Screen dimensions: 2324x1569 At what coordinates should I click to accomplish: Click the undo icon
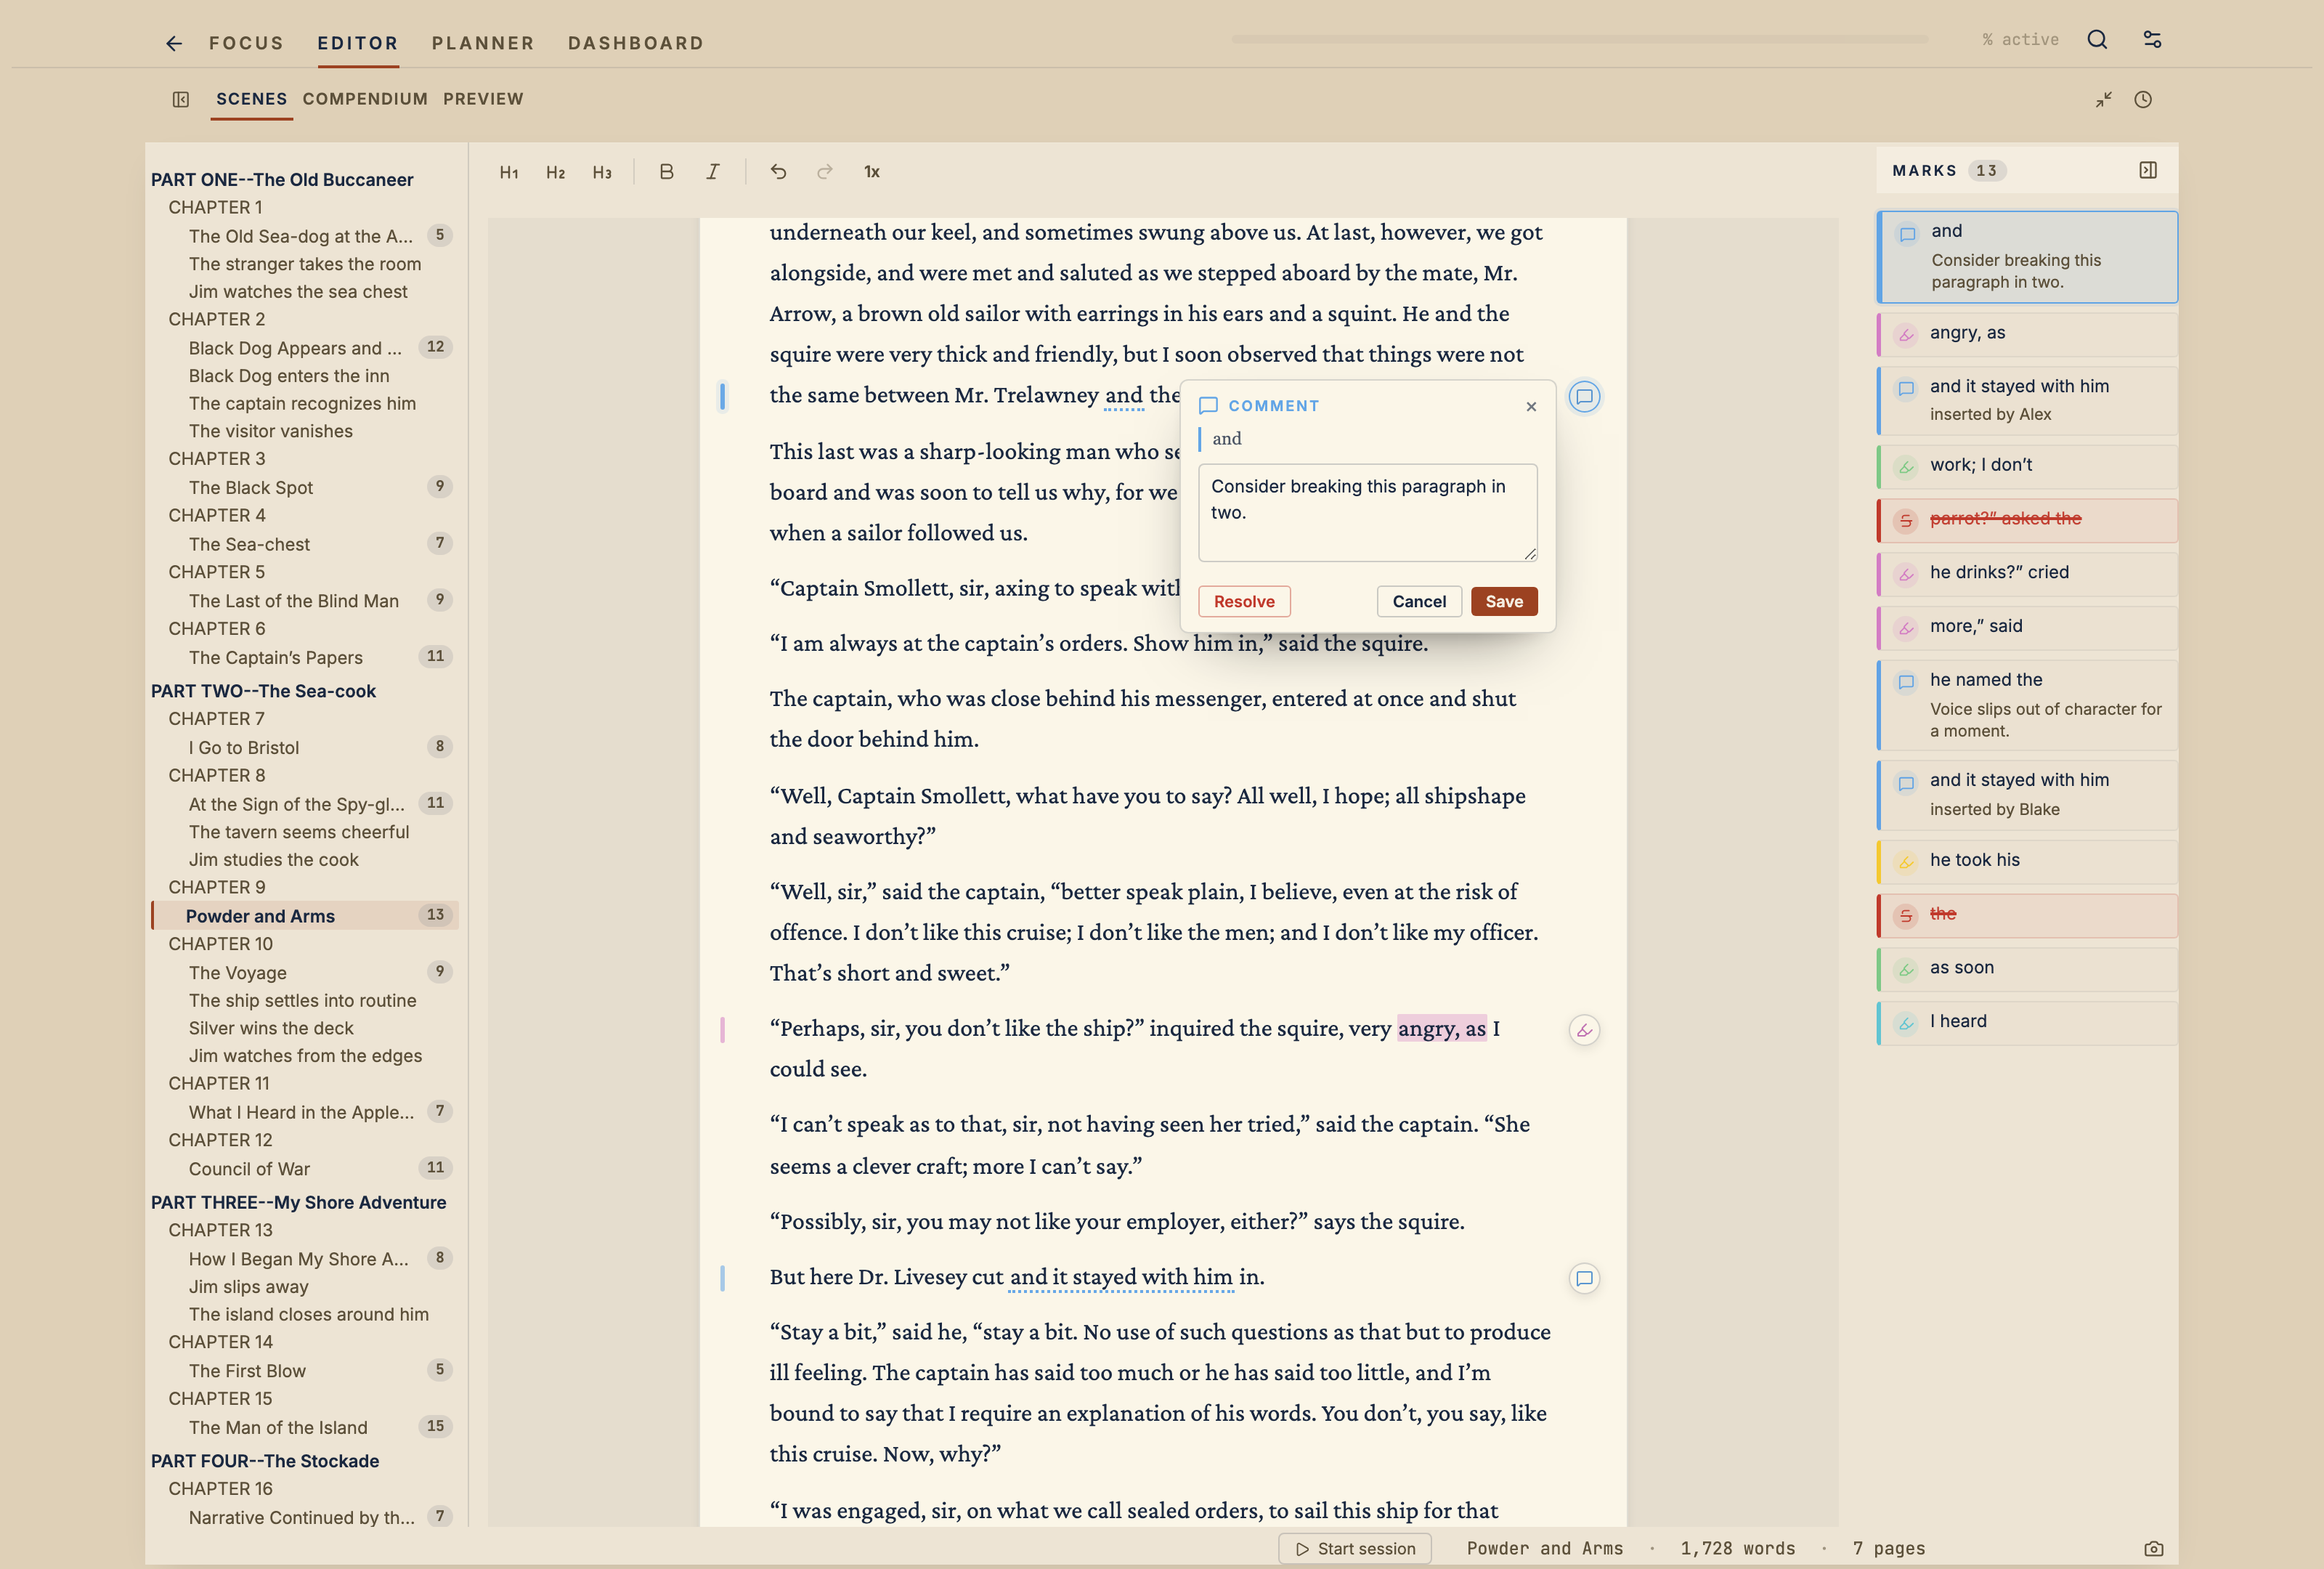778,172
